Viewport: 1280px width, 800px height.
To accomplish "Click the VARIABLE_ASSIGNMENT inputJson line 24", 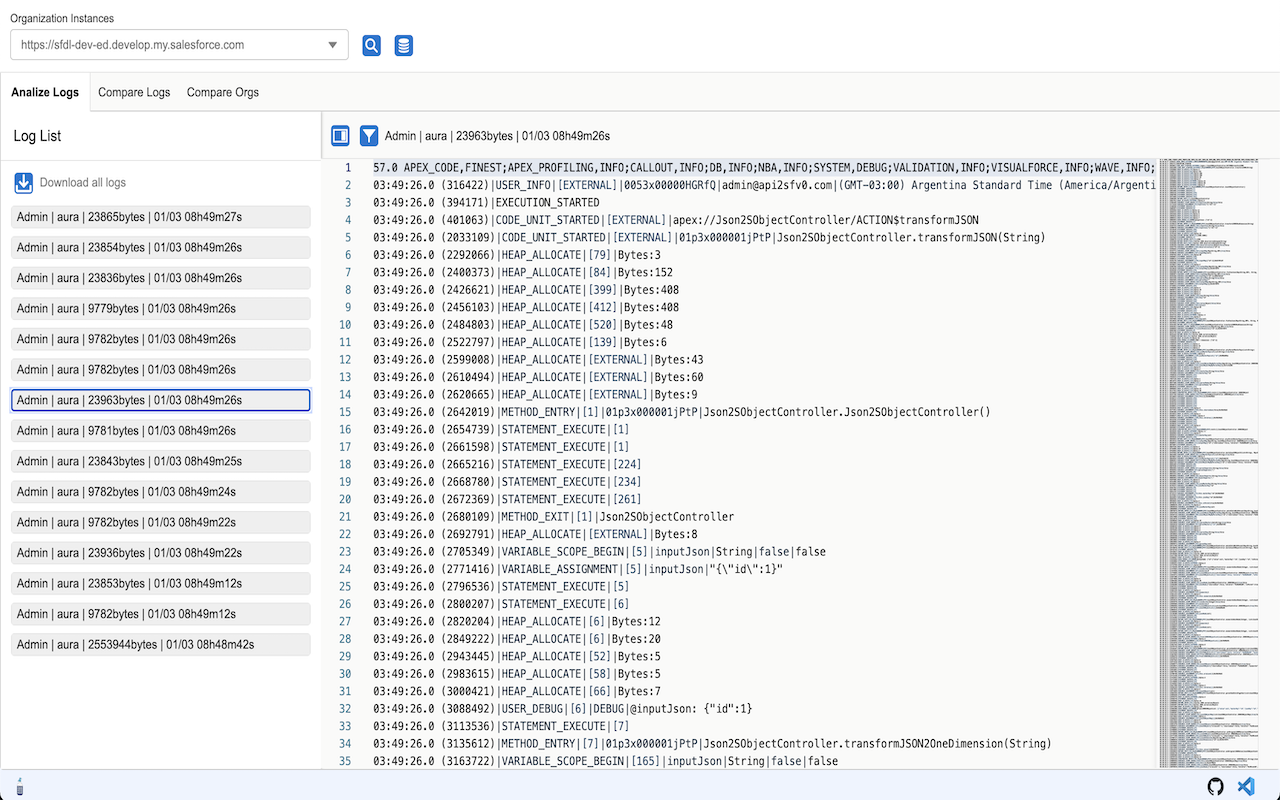I will 578,569.
